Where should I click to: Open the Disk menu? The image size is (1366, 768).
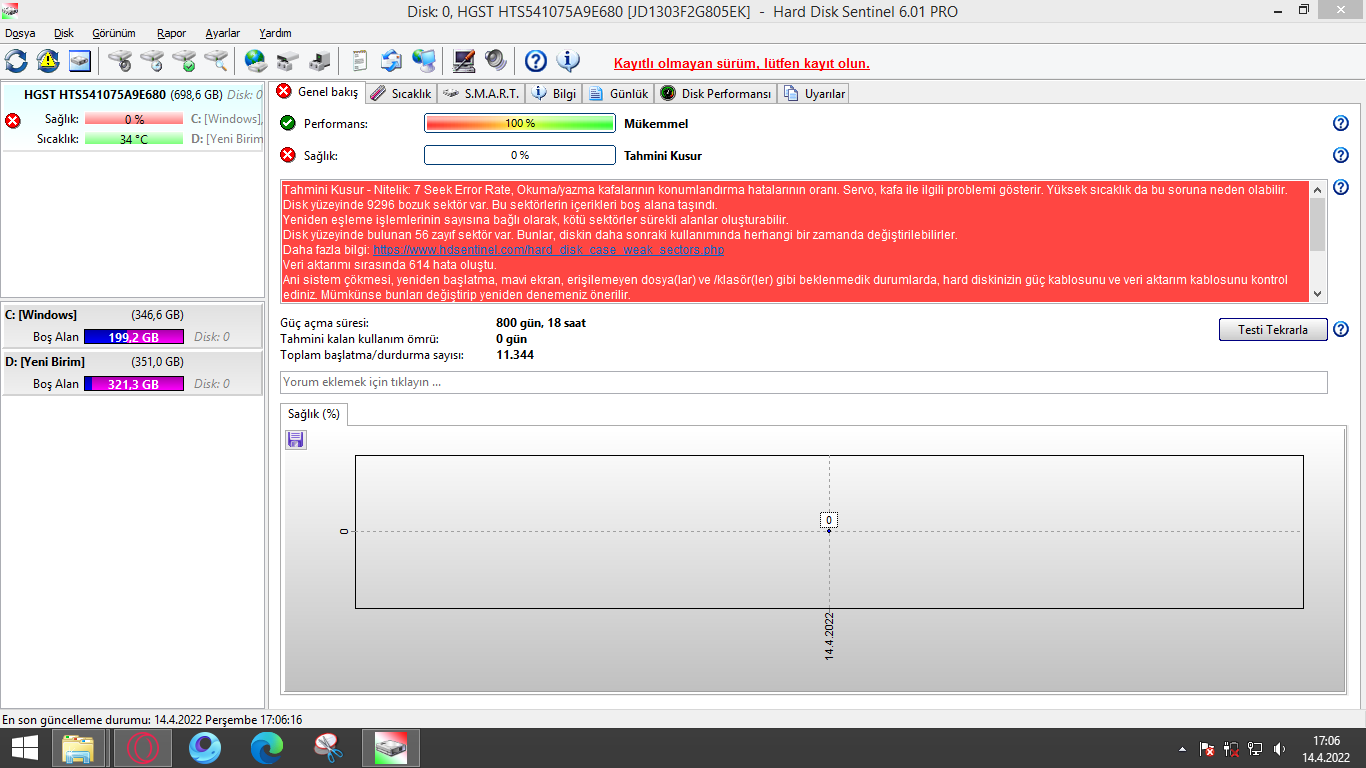point(64,33)
